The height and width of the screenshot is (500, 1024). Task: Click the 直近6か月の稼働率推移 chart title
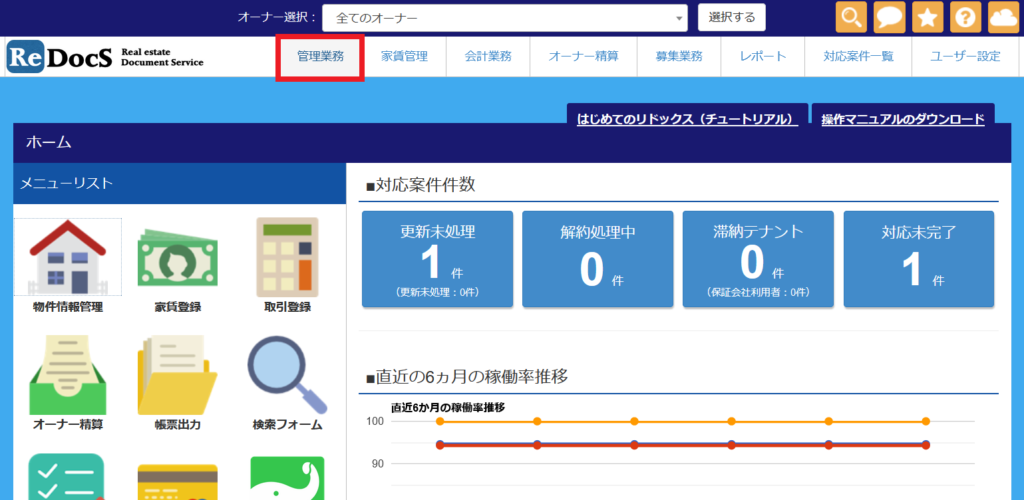[449, 407]
